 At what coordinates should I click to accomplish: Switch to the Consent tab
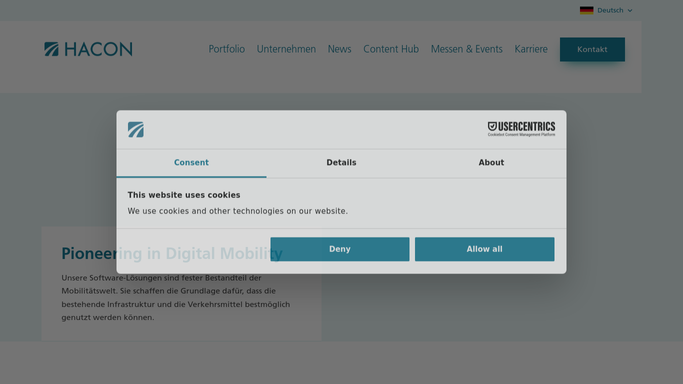pos(191,163)
